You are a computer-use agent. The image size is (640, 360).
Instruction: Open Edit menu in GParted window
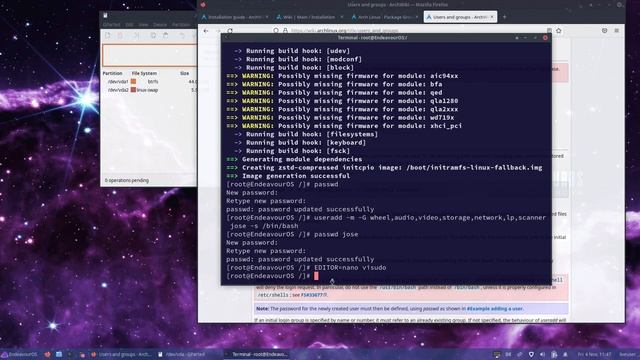pos(129,24)
